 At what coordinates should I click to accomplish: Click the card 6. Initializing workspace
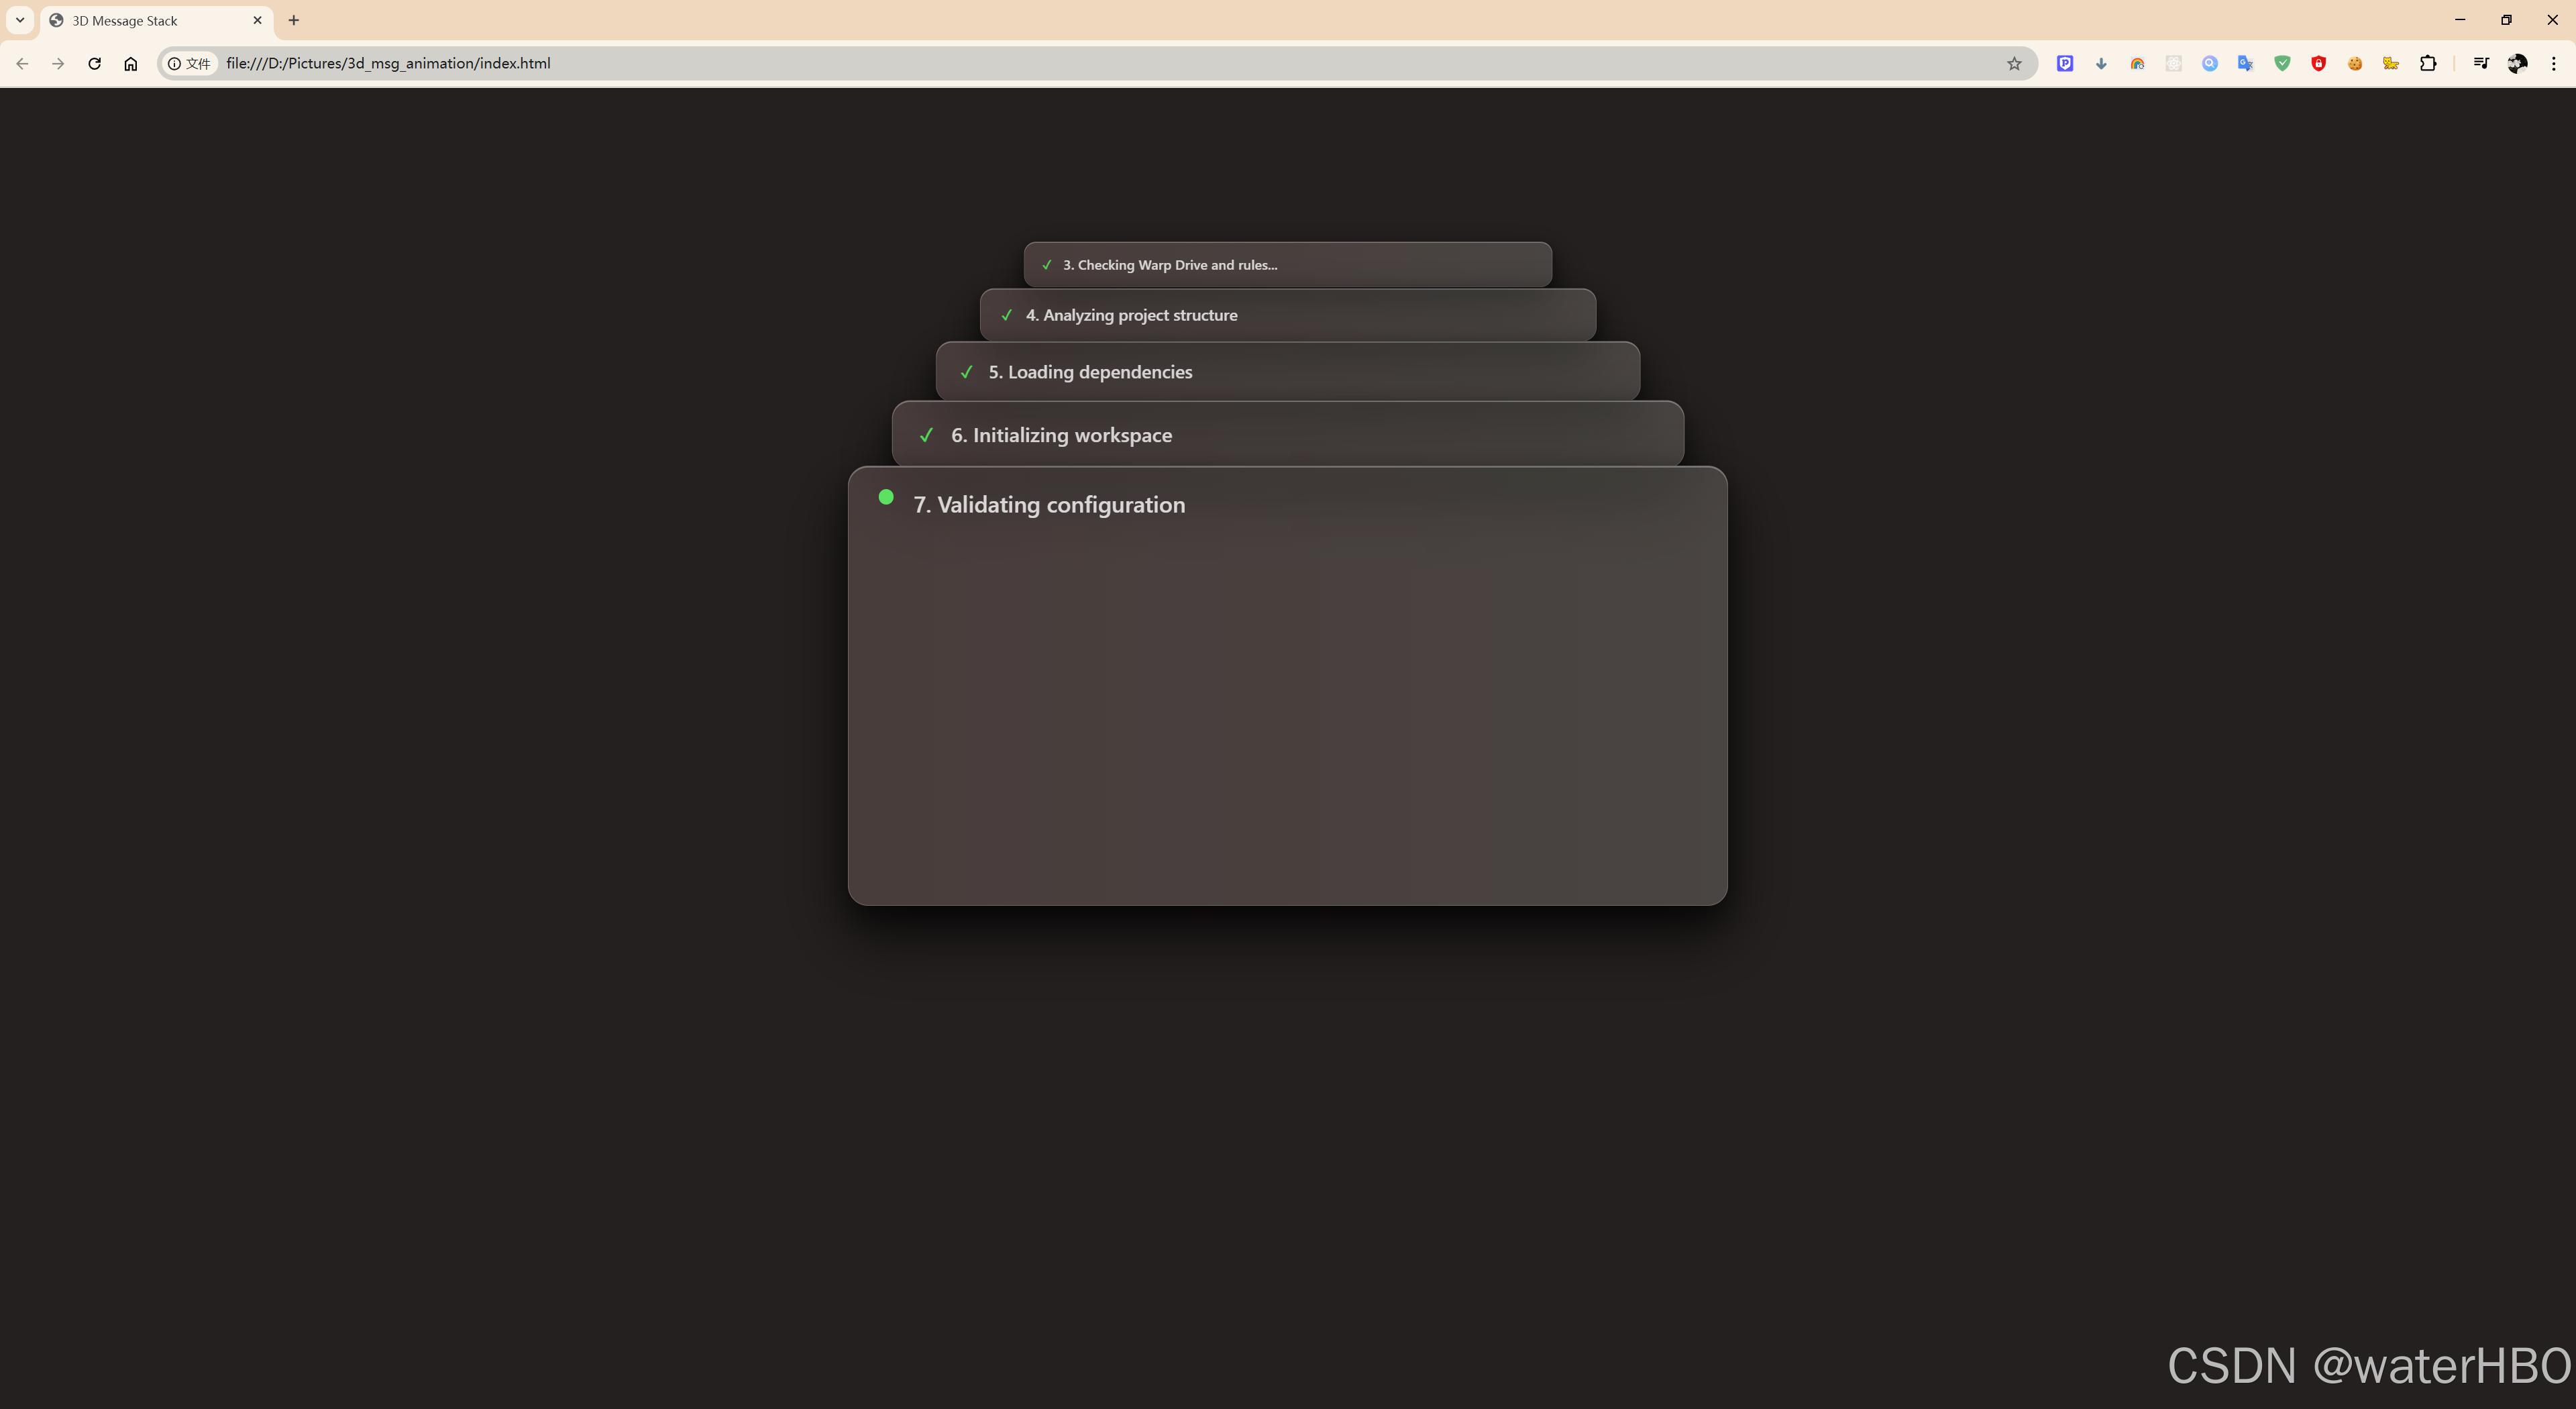pyautogui.click(x=1288, y=435)
